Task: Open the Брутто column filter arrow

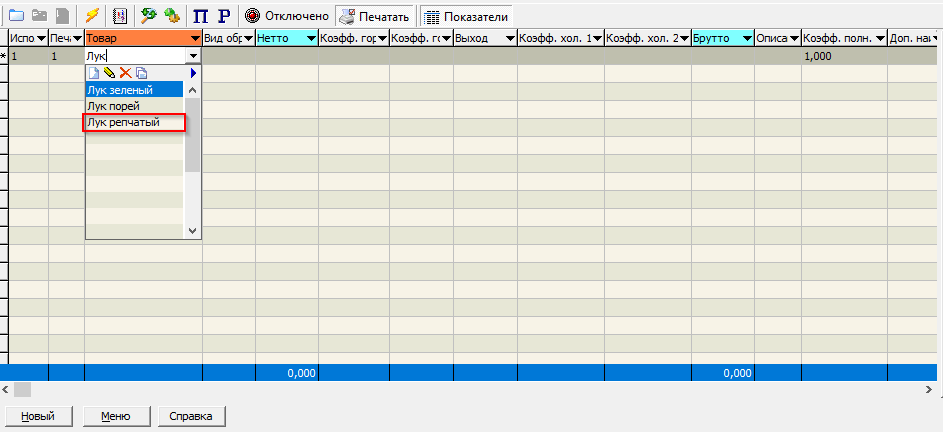Action: [746, 38]
